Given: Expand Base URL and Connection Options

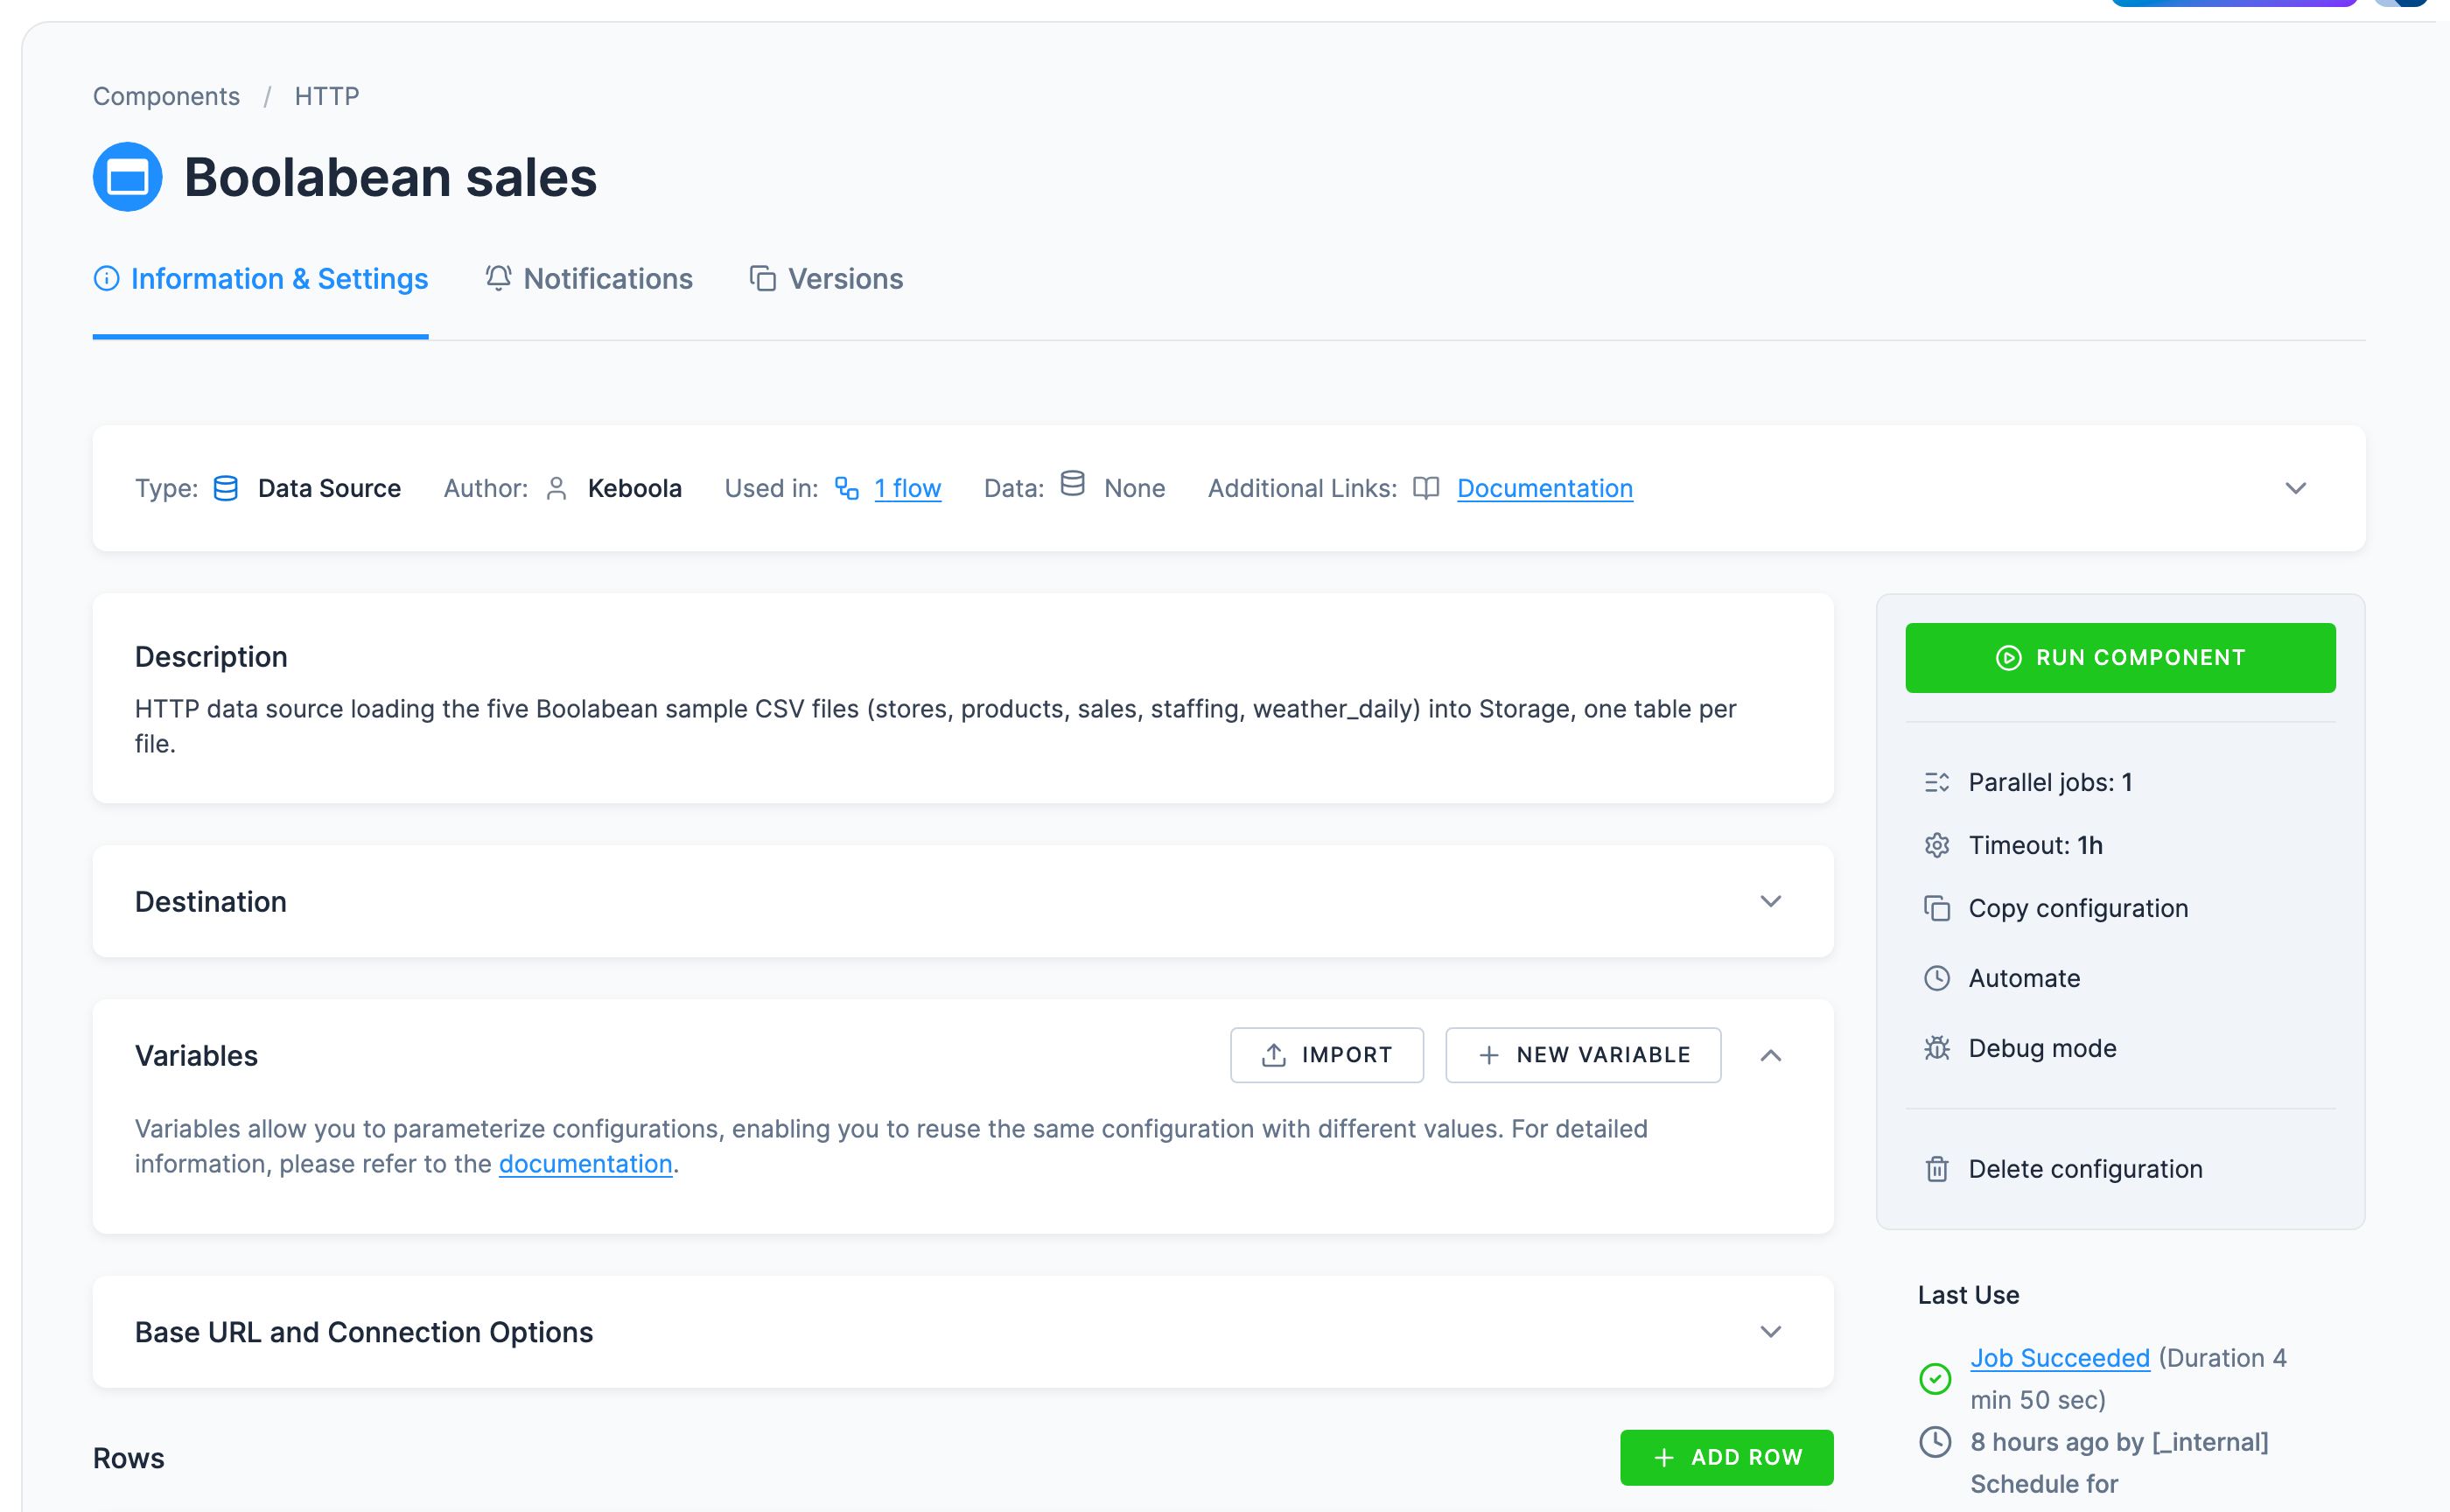Looking at the screenshot, I should (1771, 1332).
